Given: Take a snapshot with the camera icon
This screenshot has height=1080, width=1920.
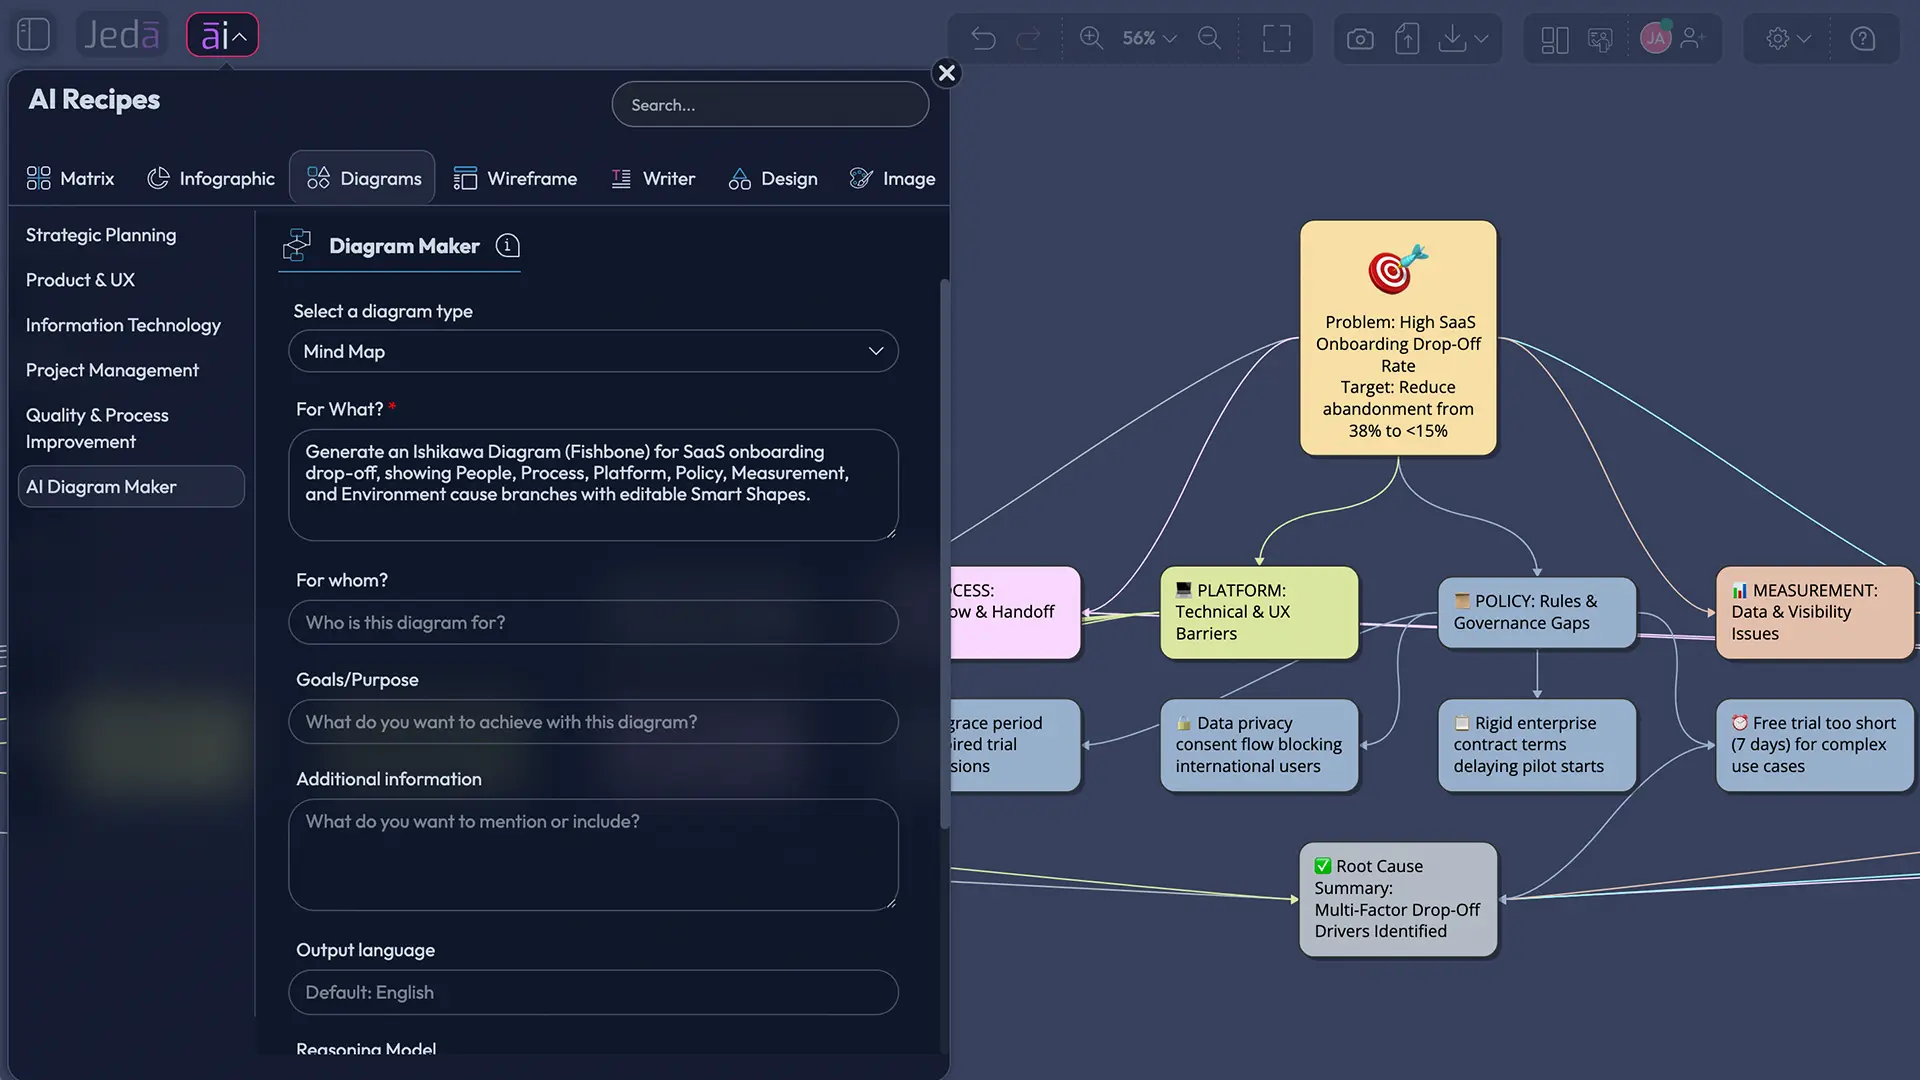Looking at the screenshot, I should click(x=1360, y=39).
